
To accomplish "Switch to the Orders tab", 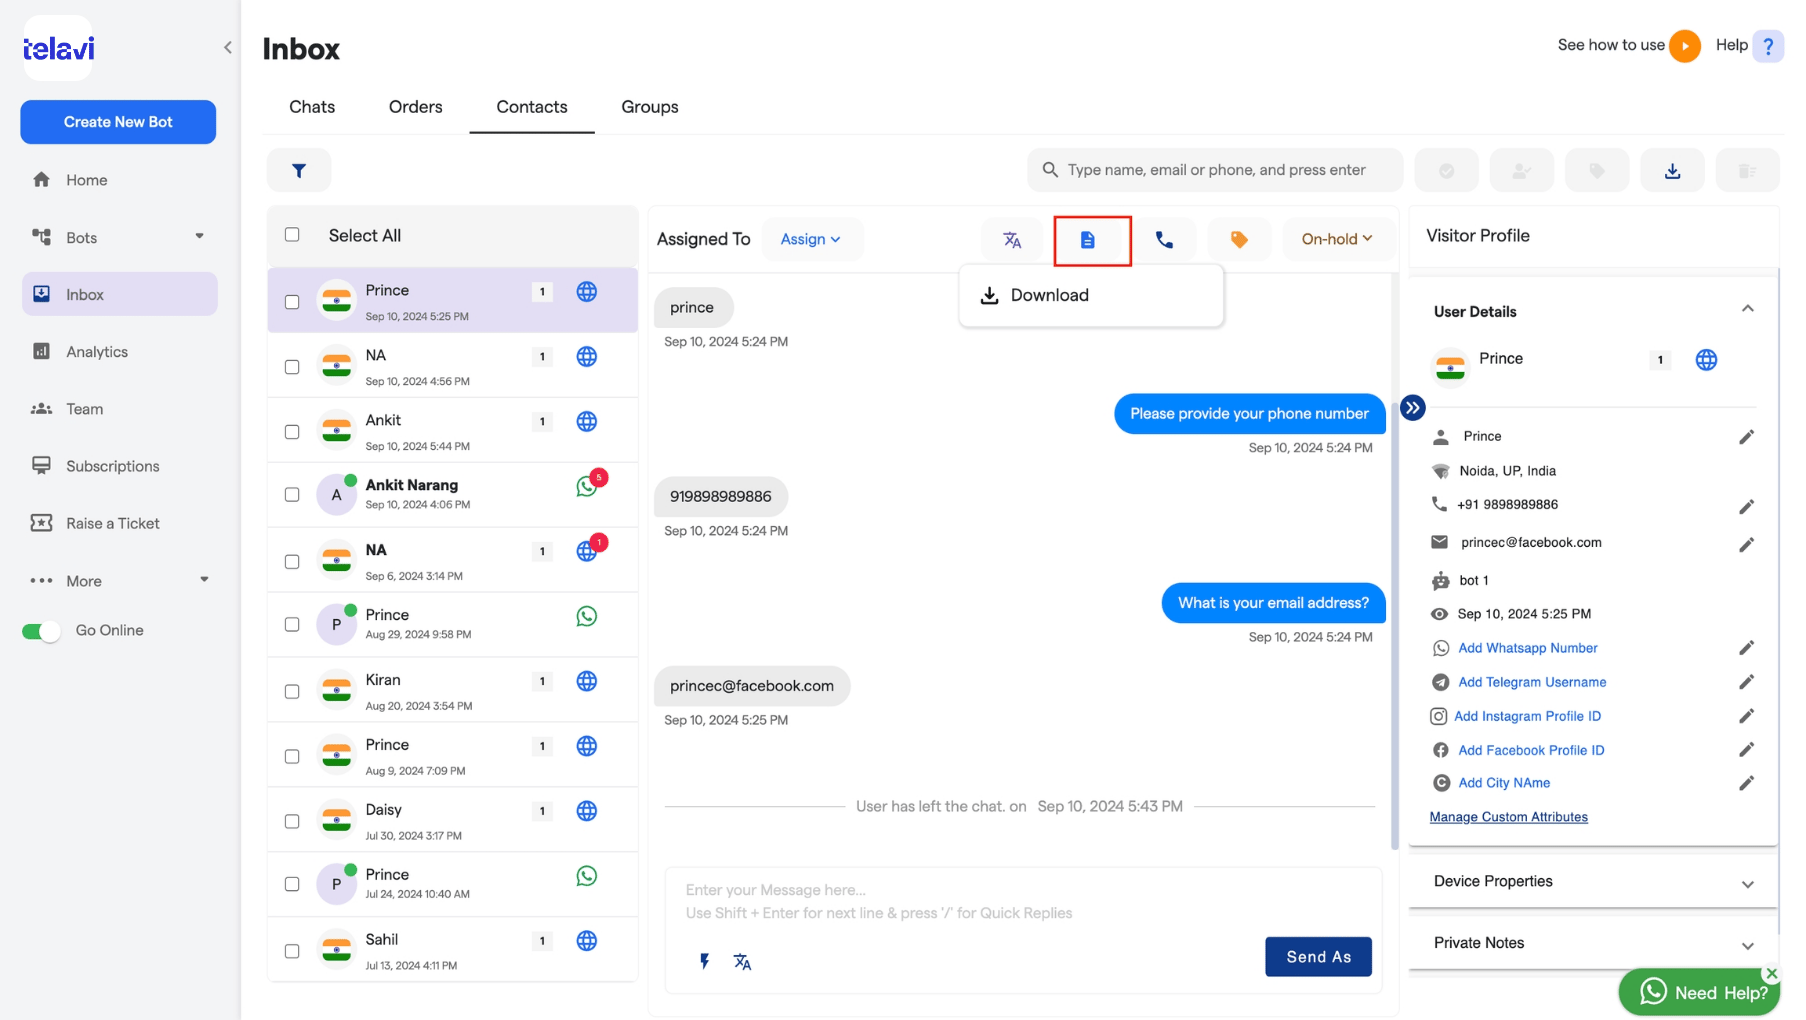I will tap(415, 107).
